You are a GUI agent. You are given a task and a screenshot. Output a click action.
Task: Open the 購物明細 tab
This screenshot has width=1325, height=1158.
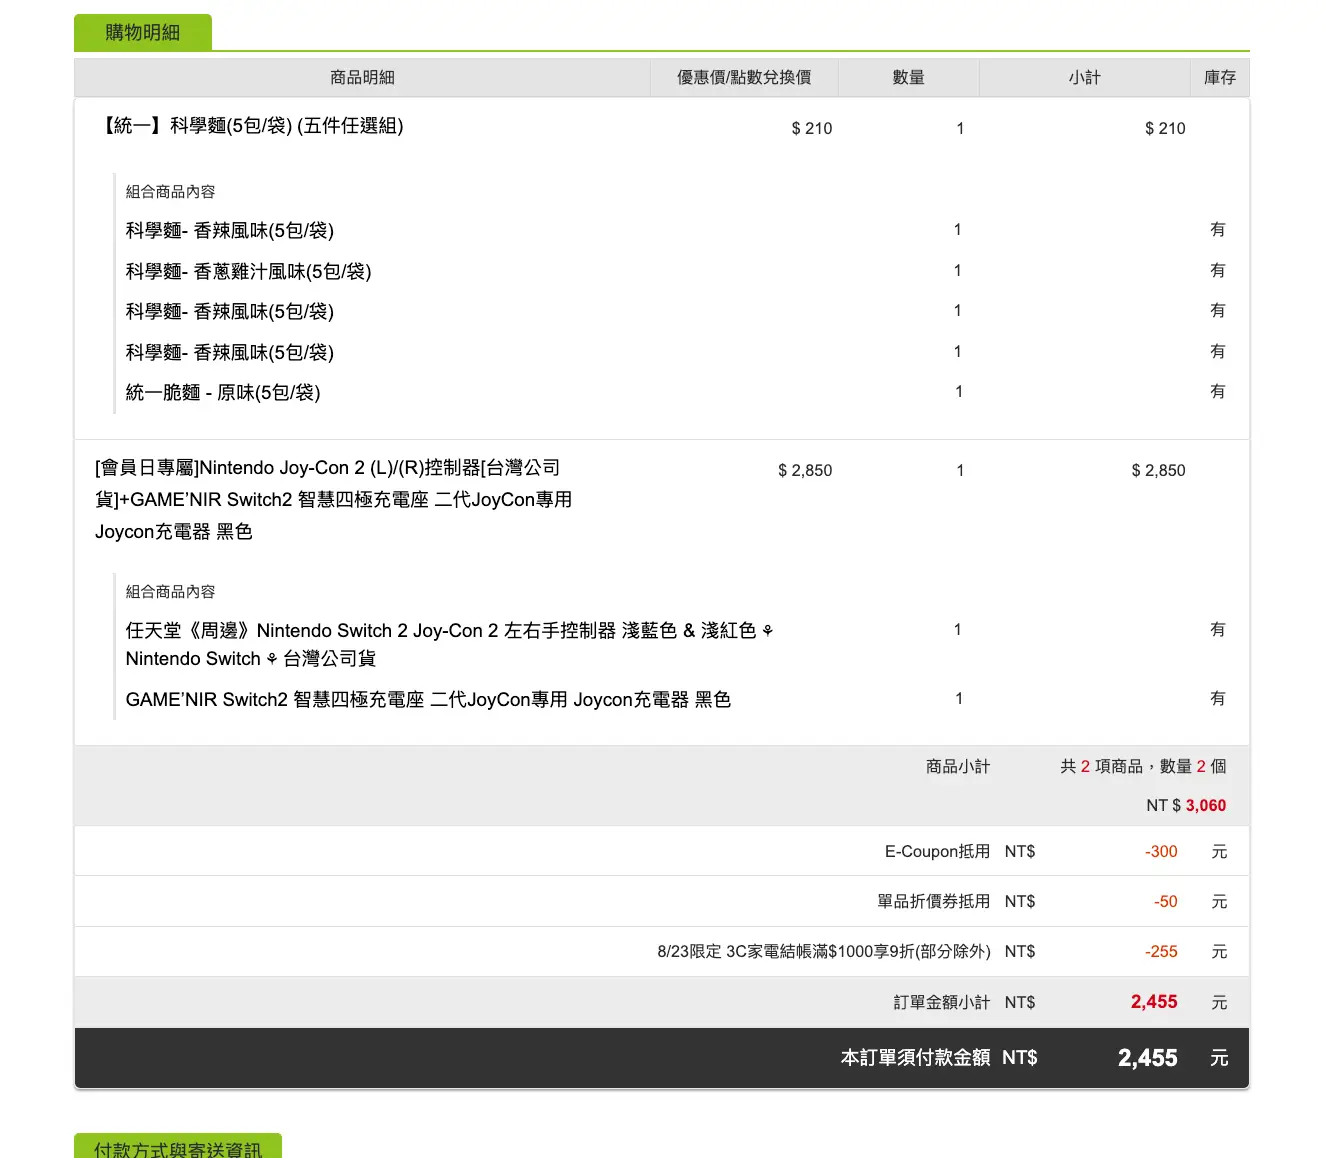pos(143,33)
